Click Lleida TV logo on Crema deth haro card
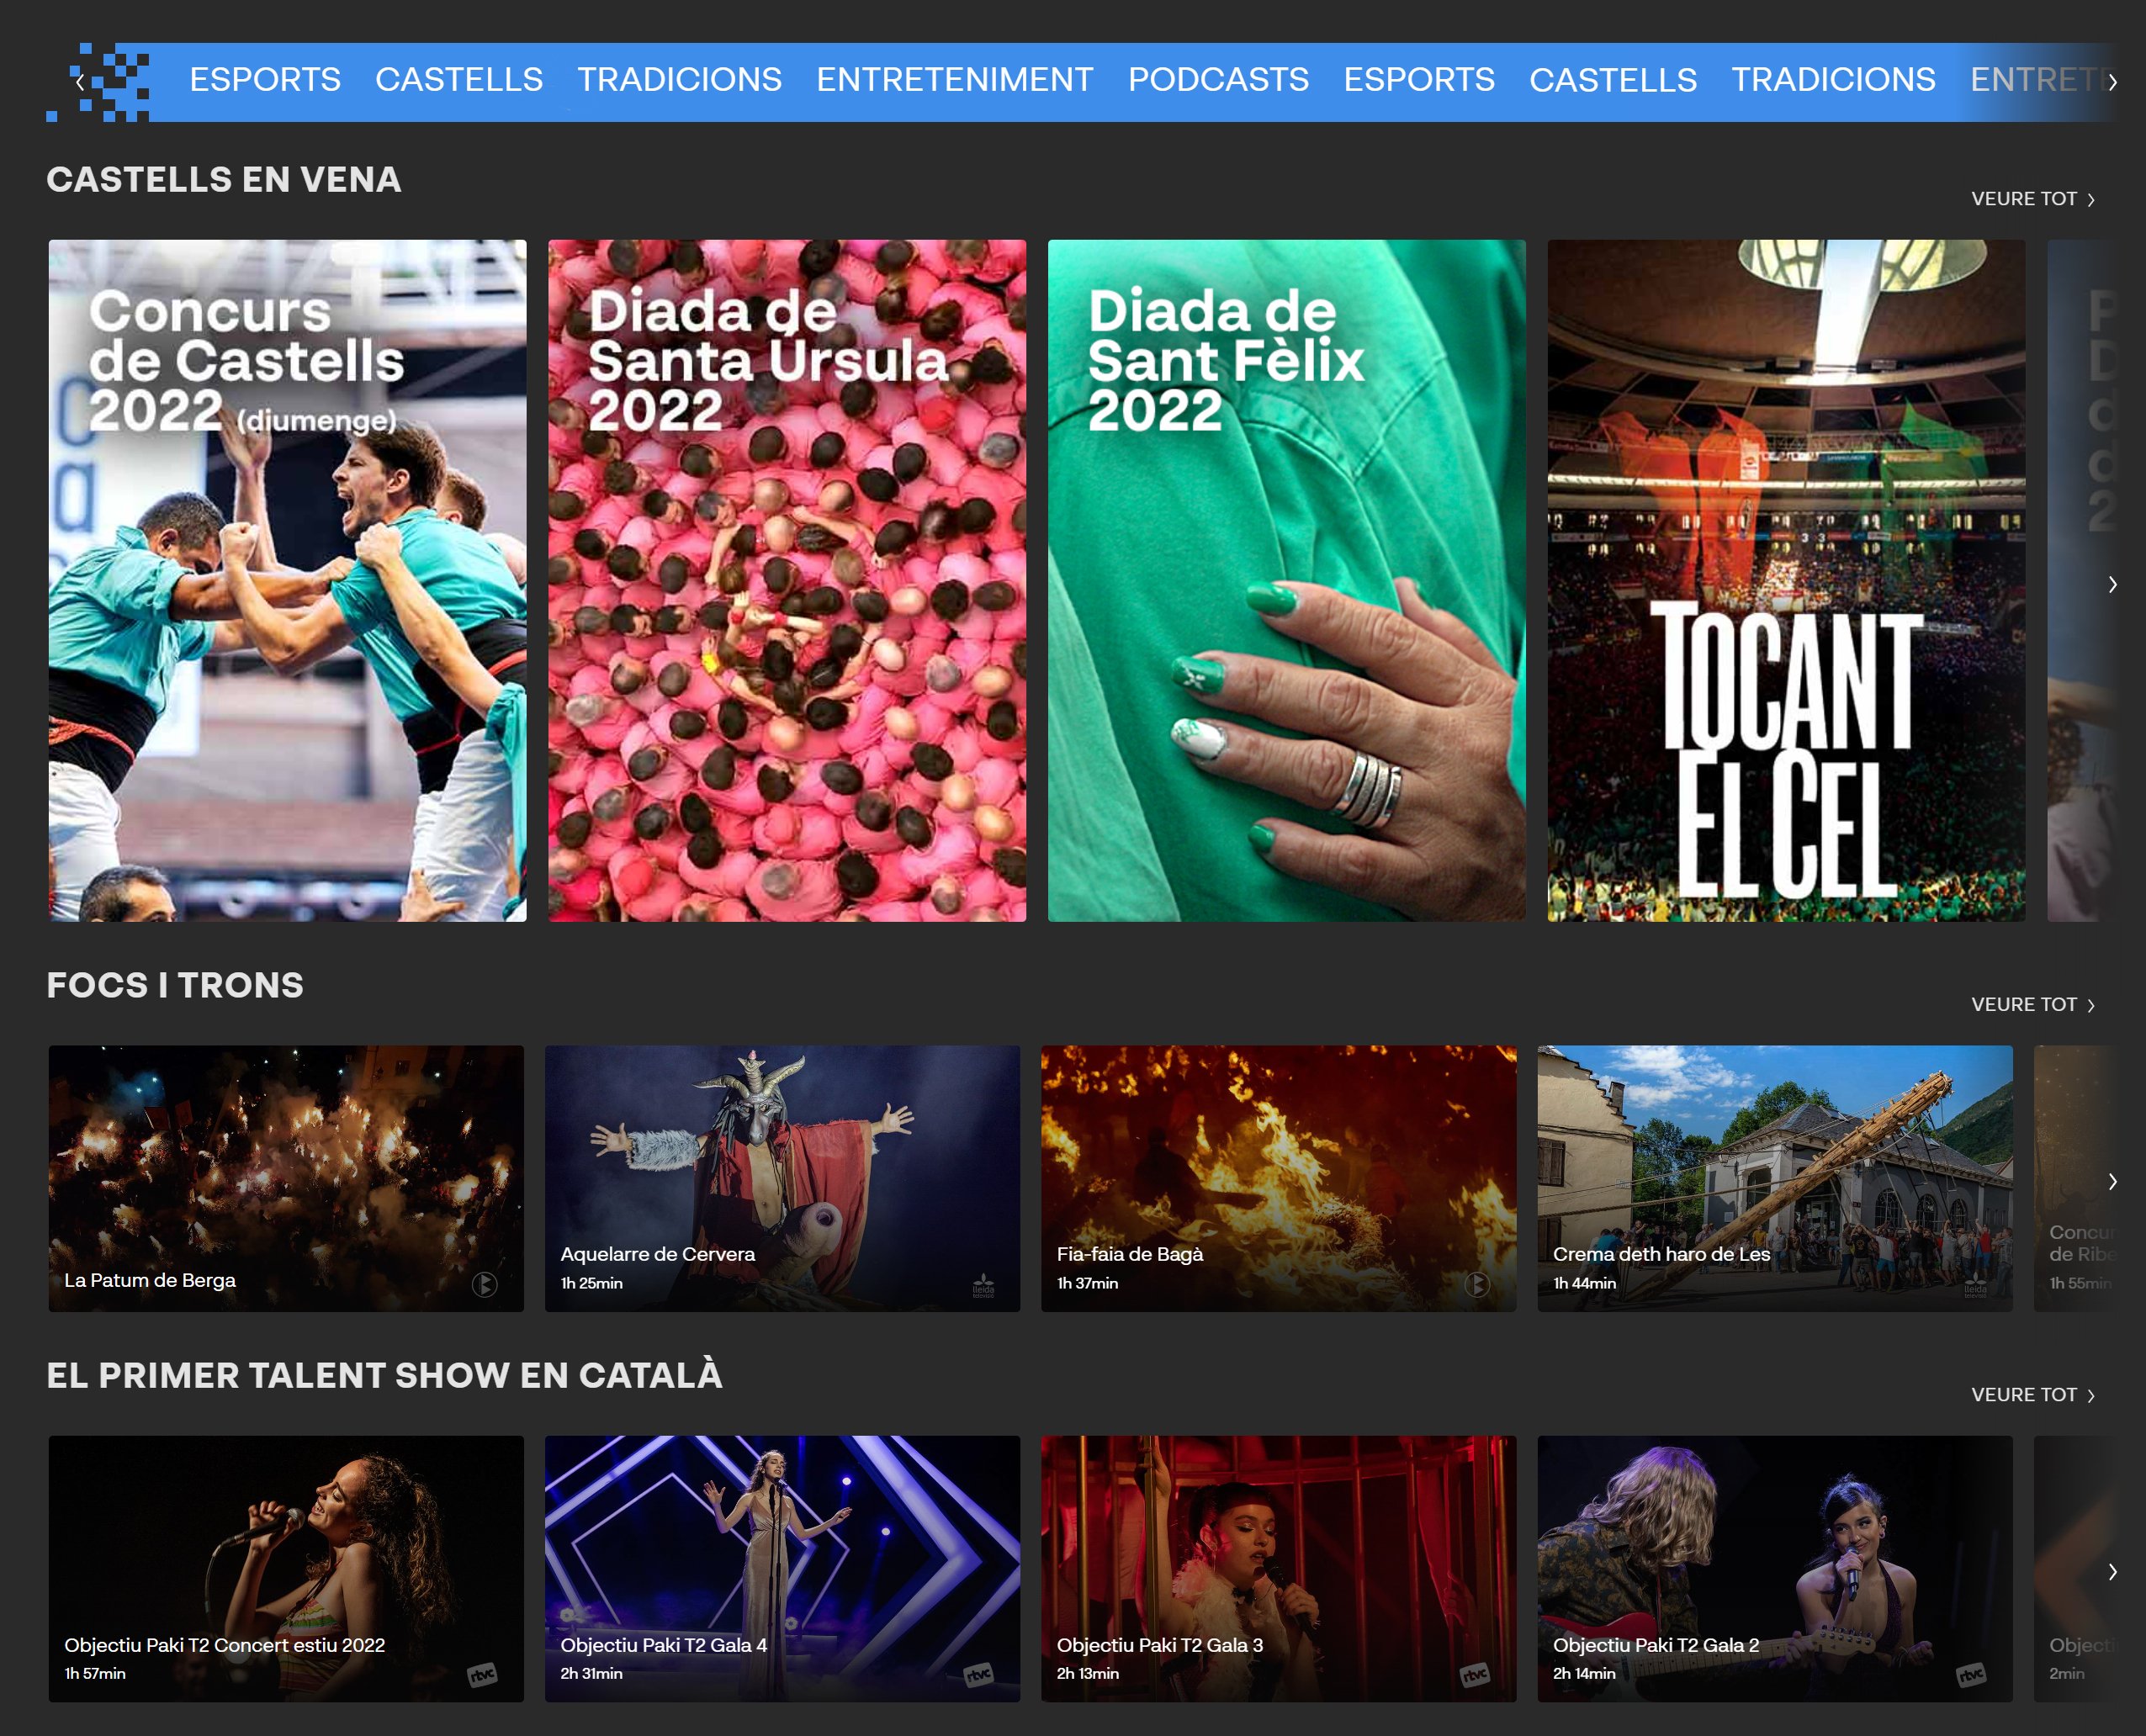Screen dimensions: 2146x1736 pyautogui.click(x=1975, y=1285)
